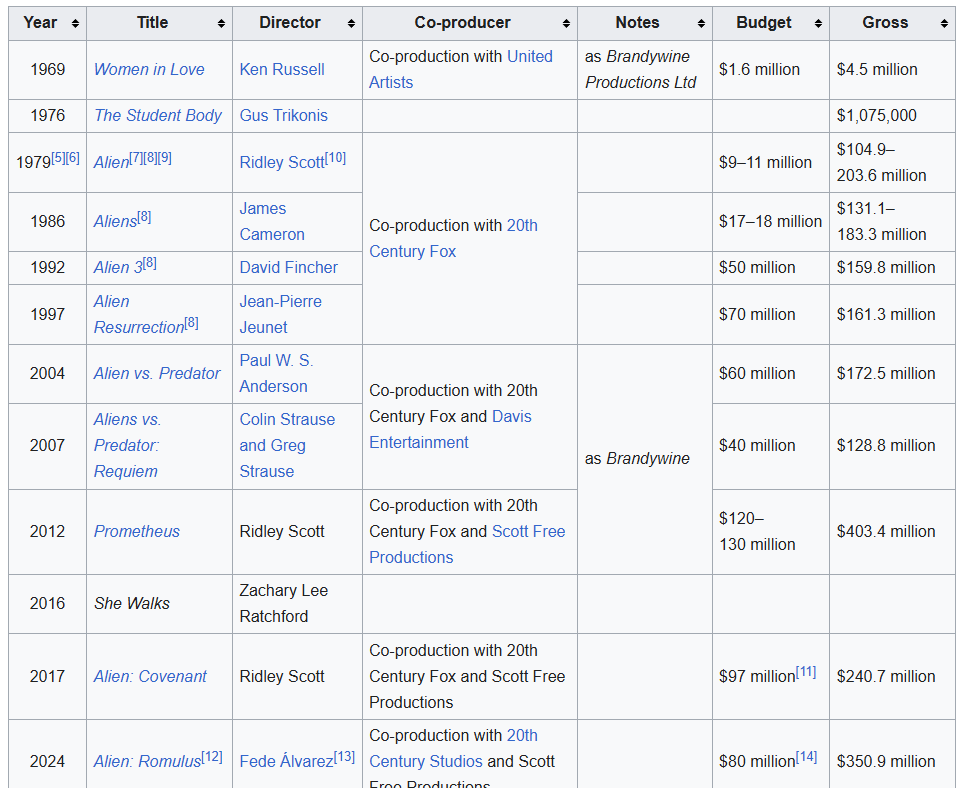The height and width of the screenshot is (788, 973).
Task: Open Jean-Pierre Jeunet link
Action: 280,315
